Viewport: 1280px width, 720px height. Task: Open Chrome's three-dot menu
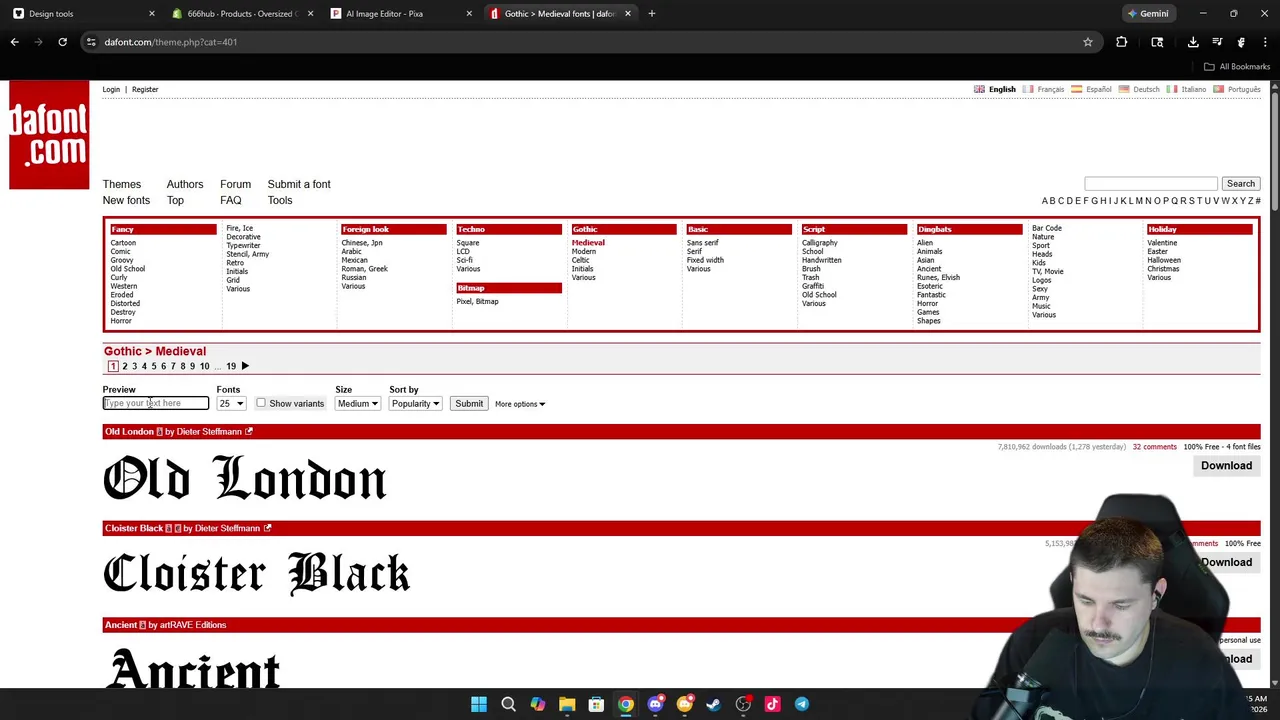point(1265,42)
